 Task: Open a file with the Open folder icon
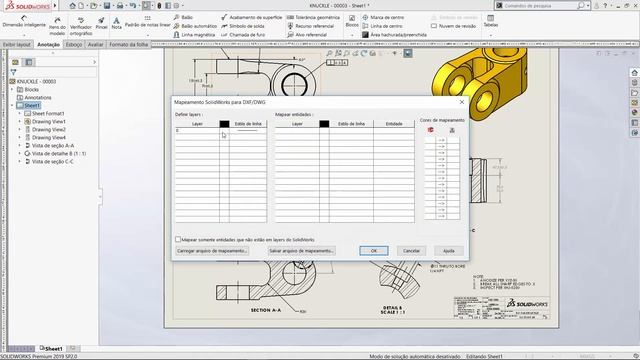[94, 6]
